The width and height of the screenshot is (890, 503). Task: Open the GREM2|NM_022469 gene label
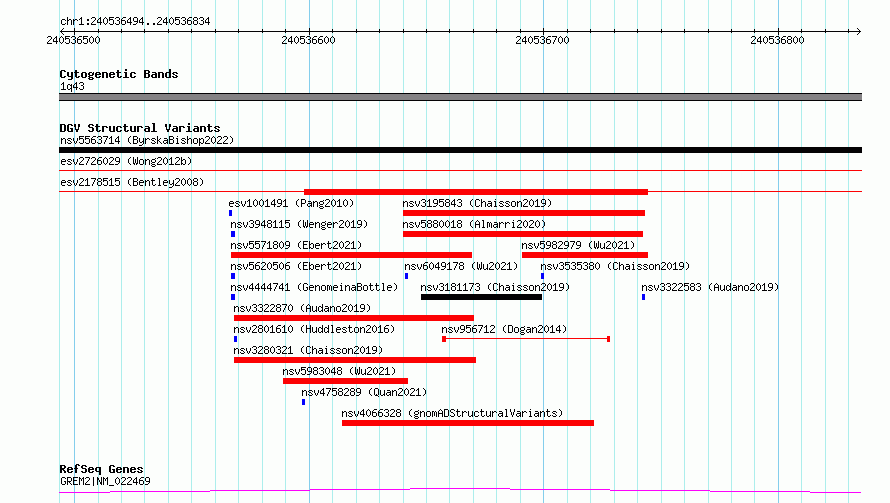pyautogui.click(x=105, y=481)
